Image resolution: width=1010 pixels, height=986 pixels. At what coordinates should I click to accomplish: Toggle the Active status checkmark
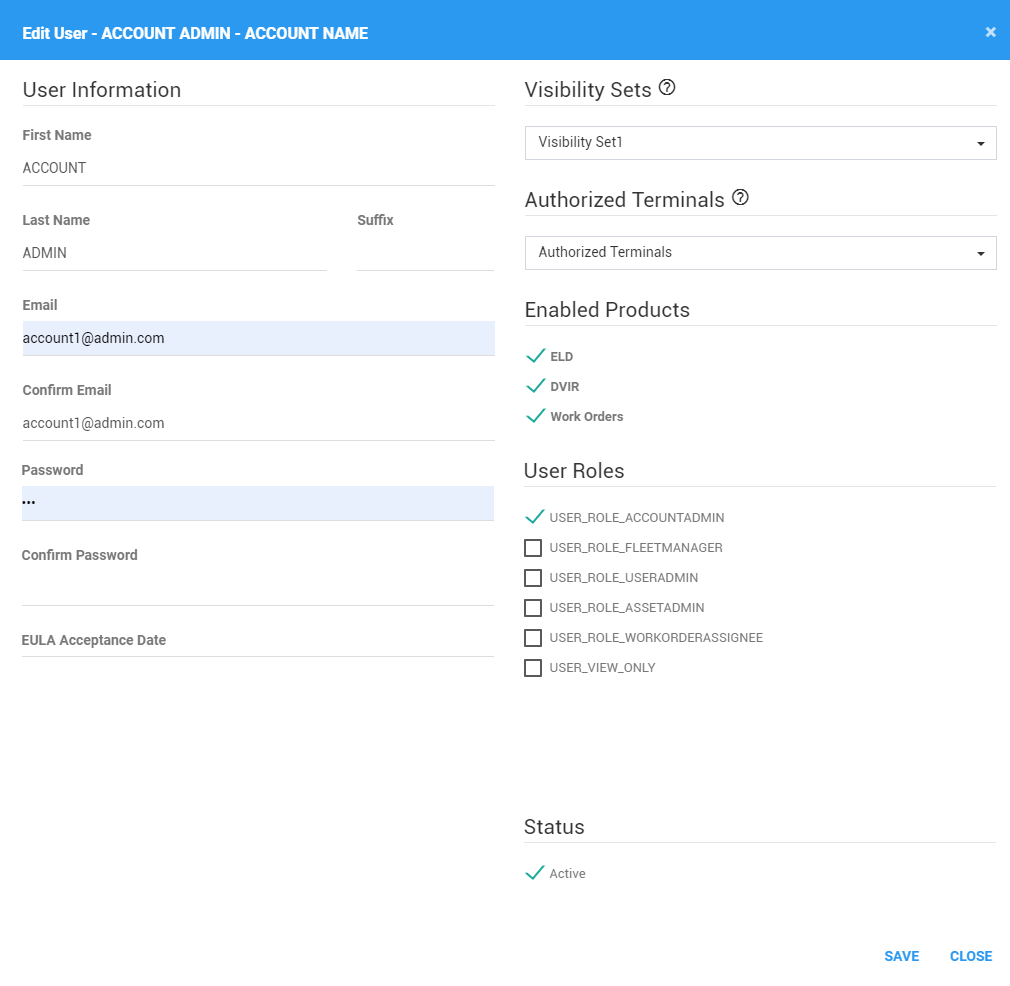tap(535, 873)
